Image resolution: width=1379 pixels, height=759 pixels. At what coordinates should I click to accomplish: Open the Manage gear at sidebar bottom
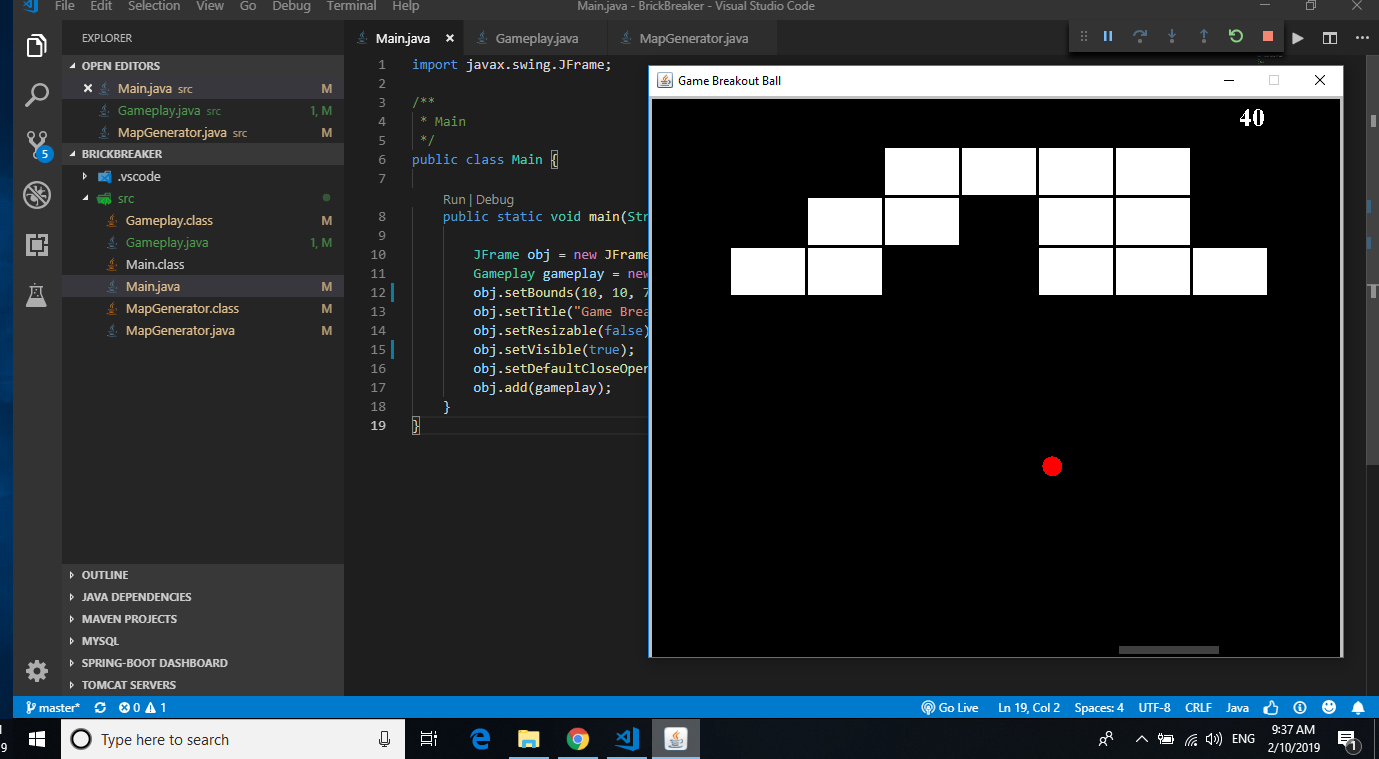(37, 670)
